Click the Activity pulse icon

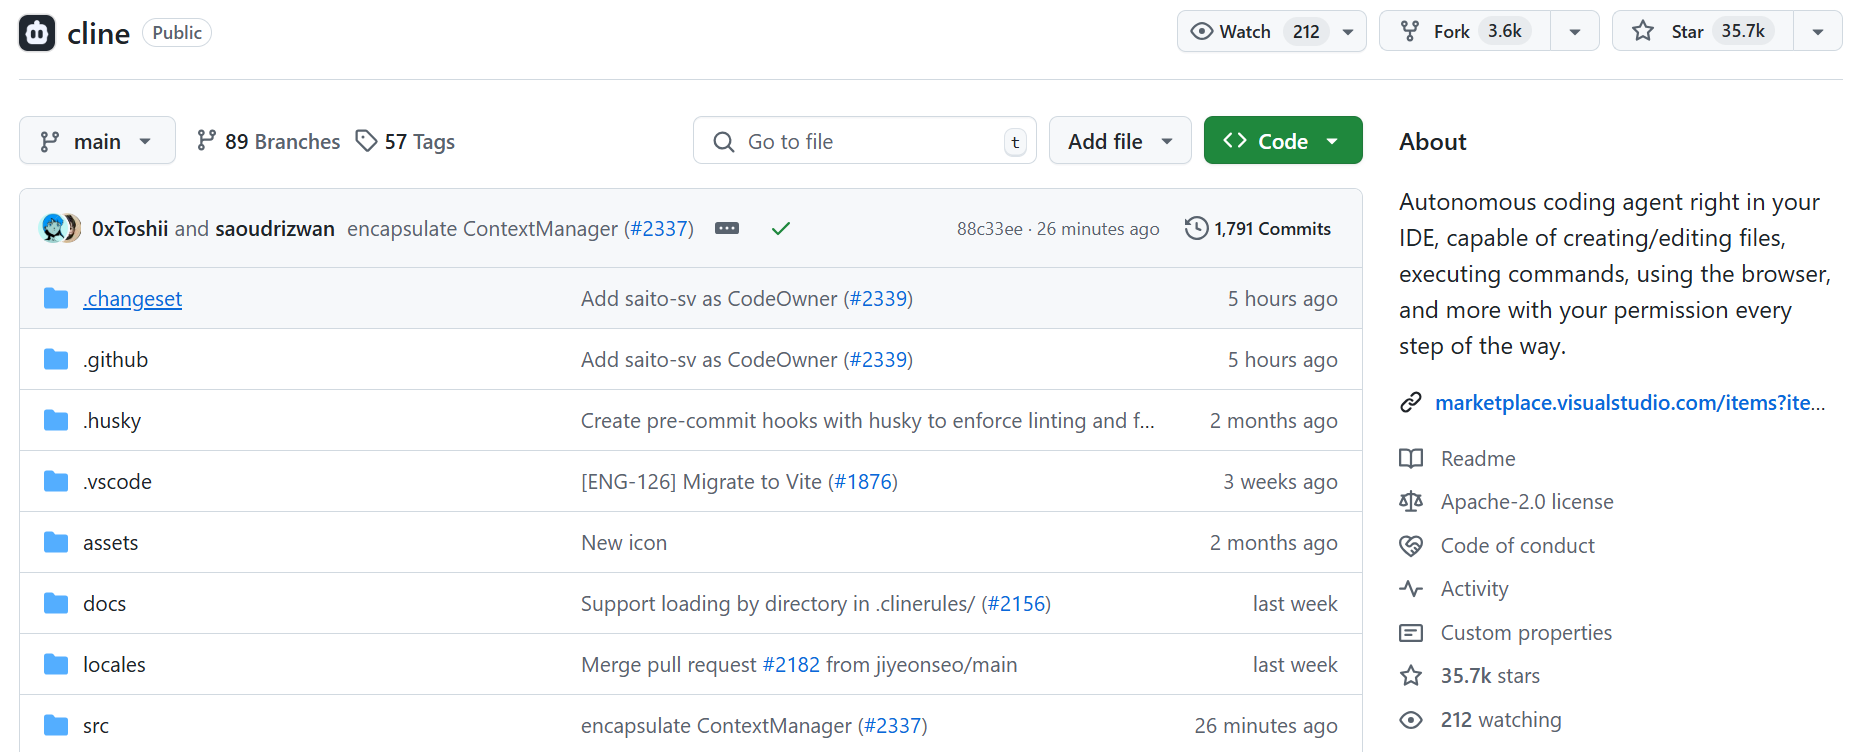(x=1411, y=589)
